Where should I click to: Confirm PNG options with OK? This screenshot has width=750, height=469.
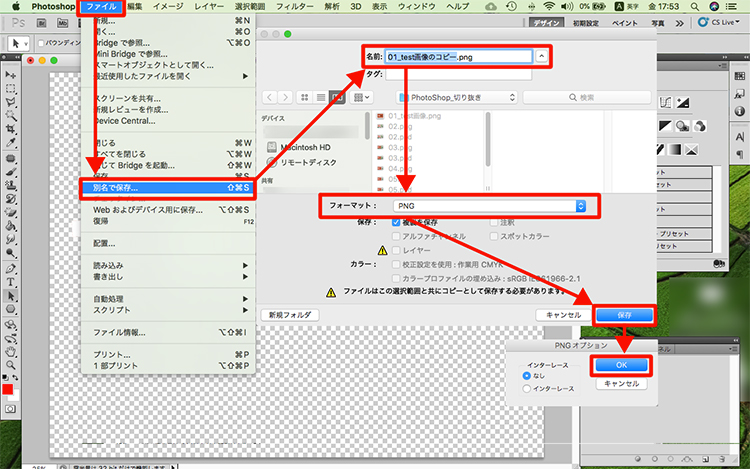[621, 365]
